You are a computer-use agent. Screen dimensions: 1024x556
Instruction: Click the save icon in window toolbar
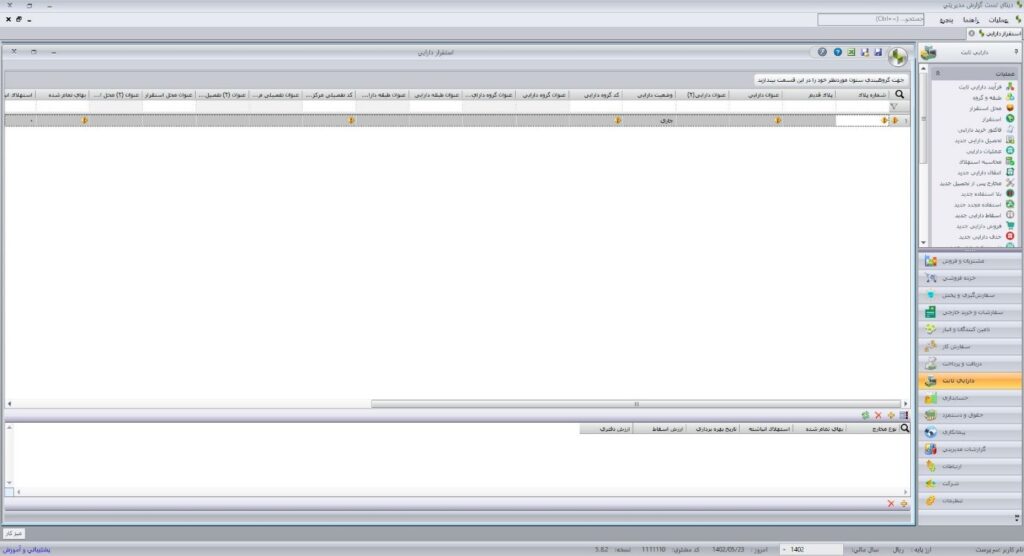click(878, 52)
